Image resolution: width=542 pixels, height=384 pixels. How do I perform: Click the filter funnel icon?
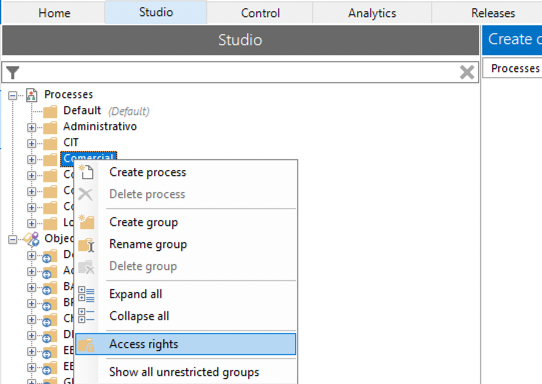coord(13,72)
